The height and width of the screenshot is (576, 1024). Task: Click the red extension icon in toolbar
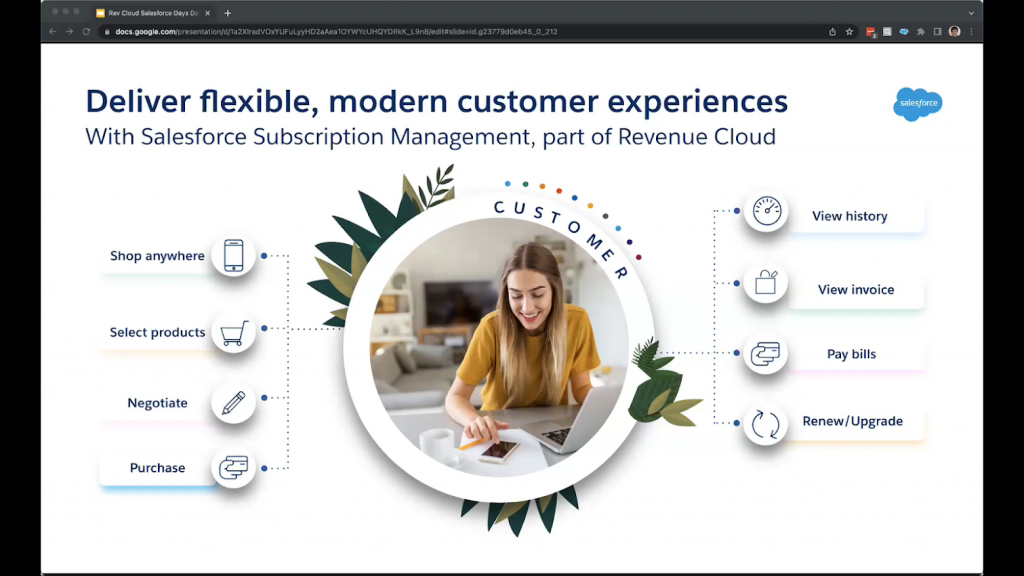[870, 31]
